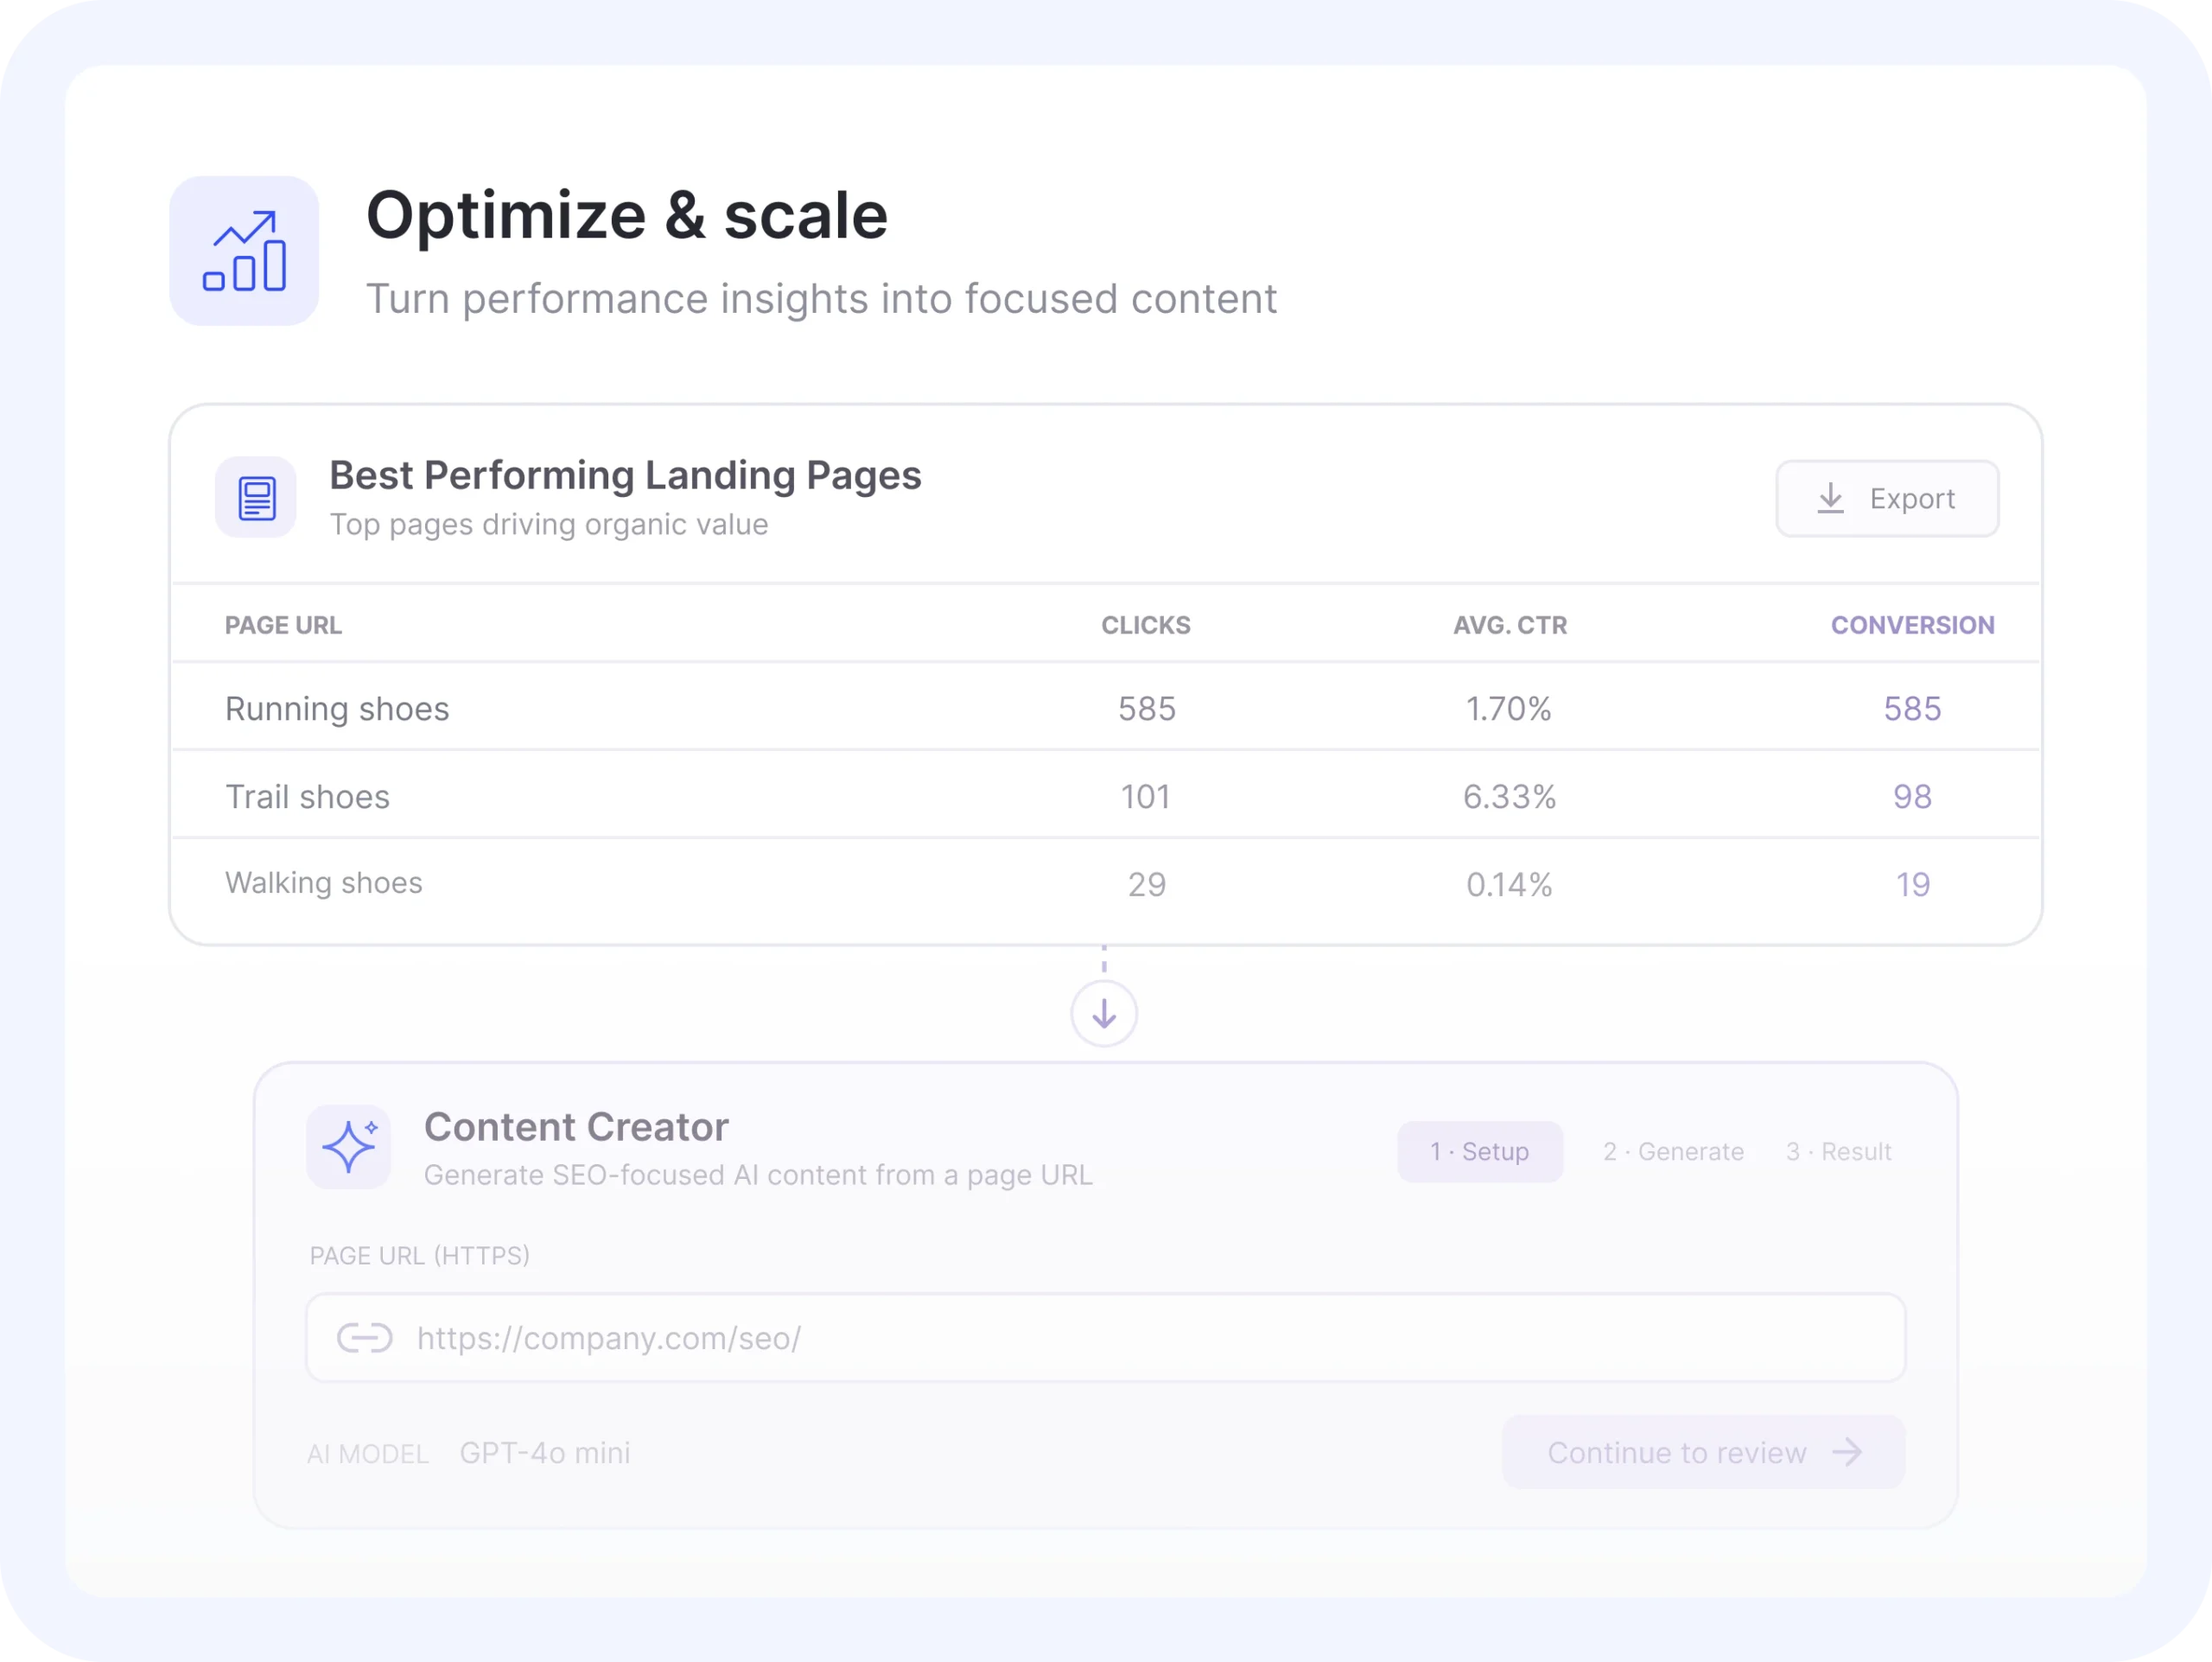Click the AI MODEL label
Viewport: 2212px width, 1662px height.
[368, 1454]
